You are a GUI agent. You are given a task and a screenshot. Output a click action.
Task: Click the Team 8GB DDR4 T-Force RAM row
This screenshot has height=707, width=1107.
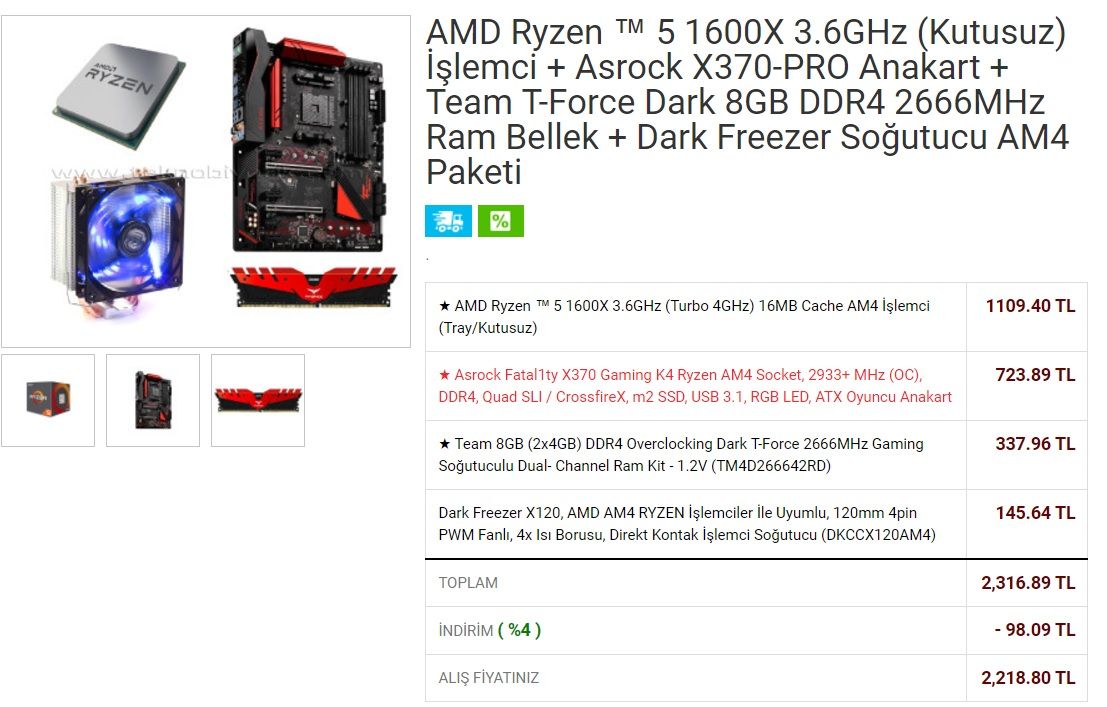756,455
